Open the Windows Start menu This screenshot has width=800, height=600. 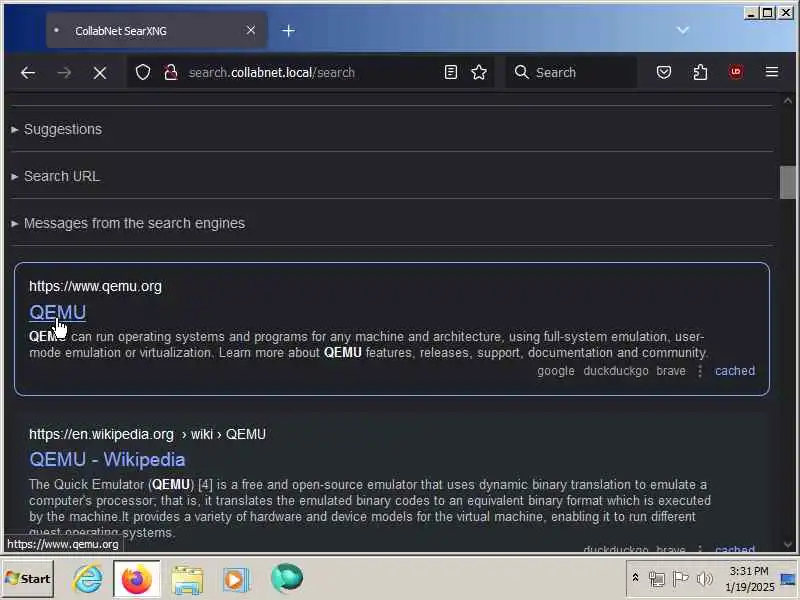click(28, 579)
